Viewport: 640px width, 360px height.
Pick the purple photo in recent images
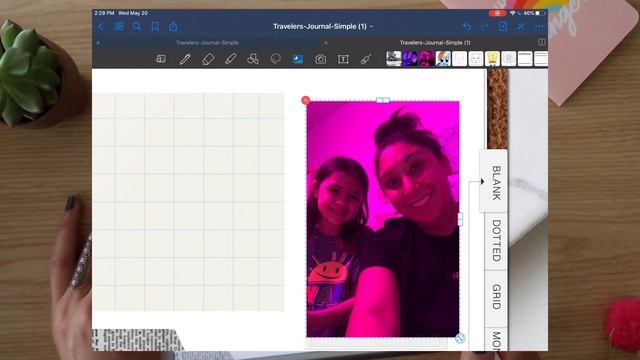tap(410, 59)
